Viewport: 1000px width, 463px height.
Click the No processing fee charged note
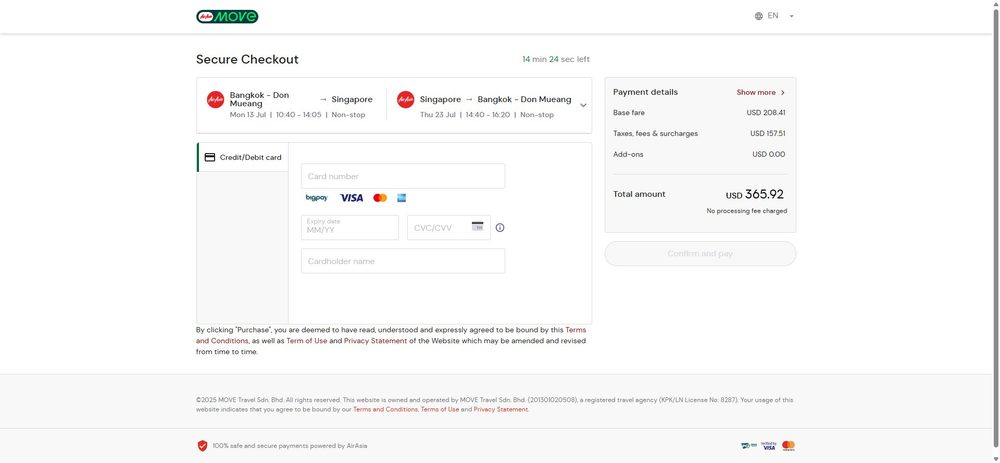(747, 211)
